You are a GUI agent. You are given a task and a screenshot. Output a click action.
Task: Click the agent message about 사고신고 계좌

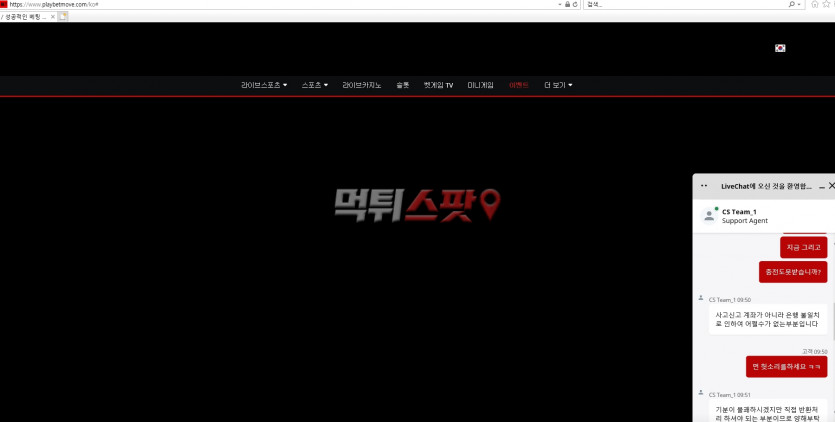[767, 320]
